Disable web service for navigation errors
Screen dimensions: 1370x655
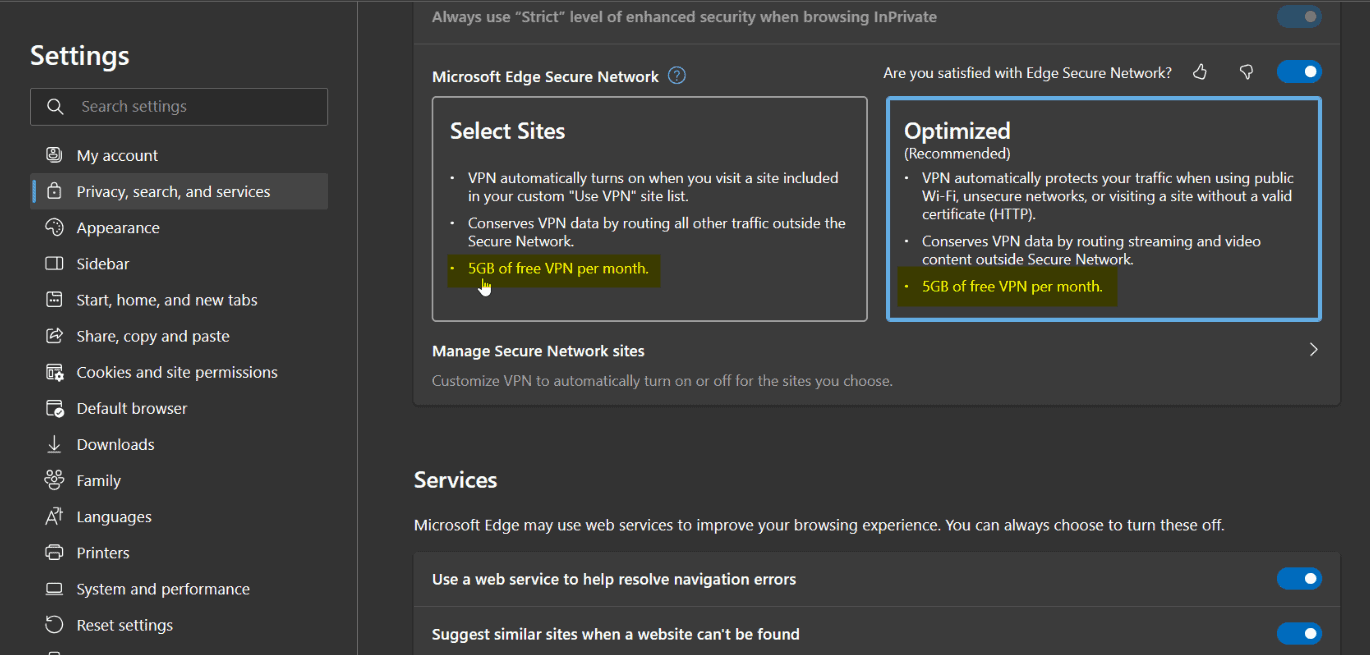coord(1299,579)
